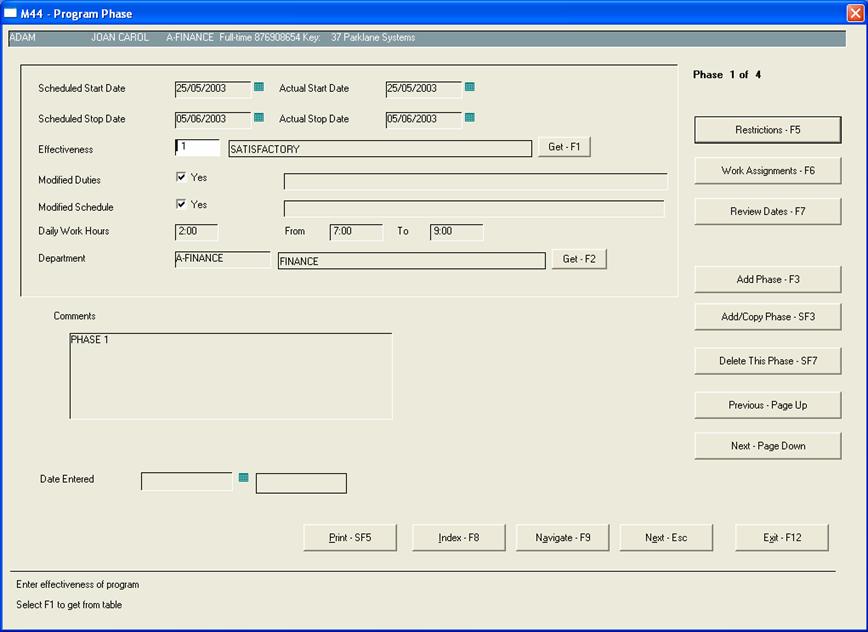
Task: Click the 'Modified Schedule' label
Action: pos(76,207)
